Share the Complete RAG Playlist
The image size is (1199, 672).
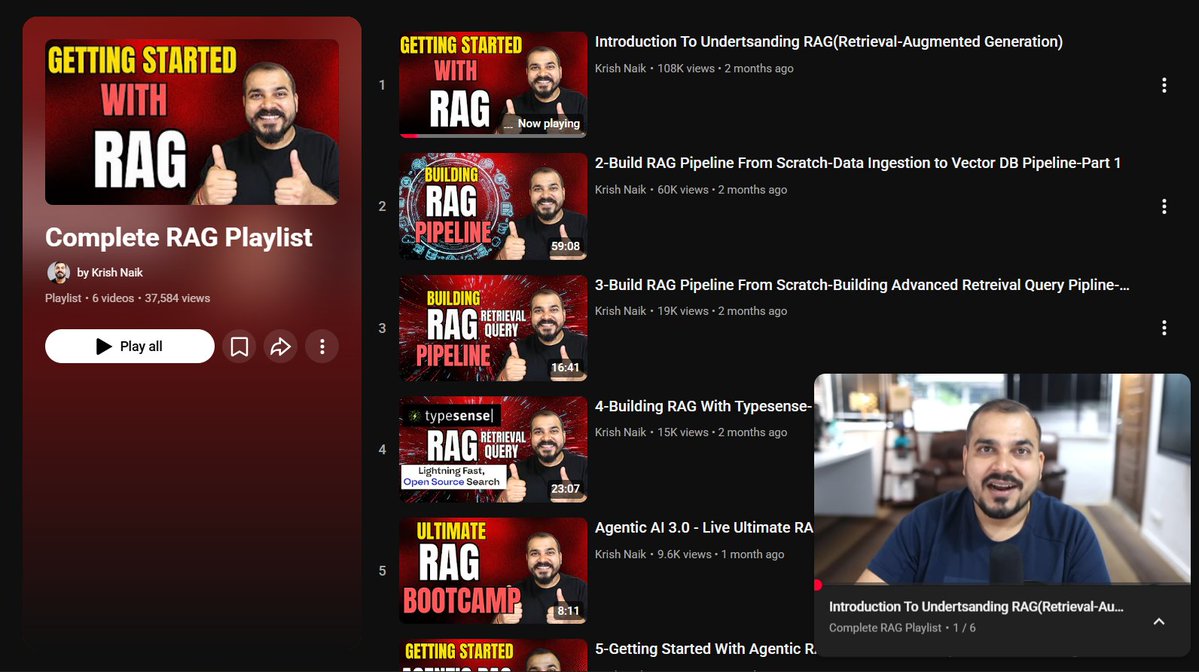(x=281, y=346)
